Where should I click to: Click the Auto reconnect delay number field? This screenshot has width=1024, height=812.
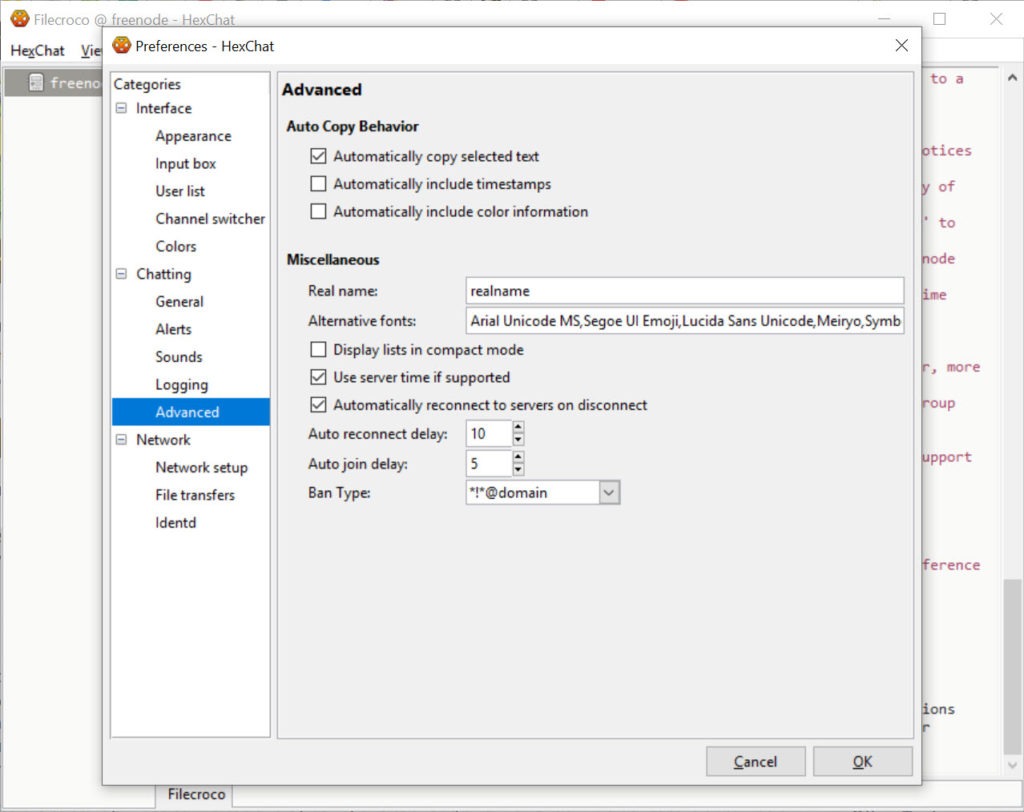pyautogui.click(x=489, y=434)
